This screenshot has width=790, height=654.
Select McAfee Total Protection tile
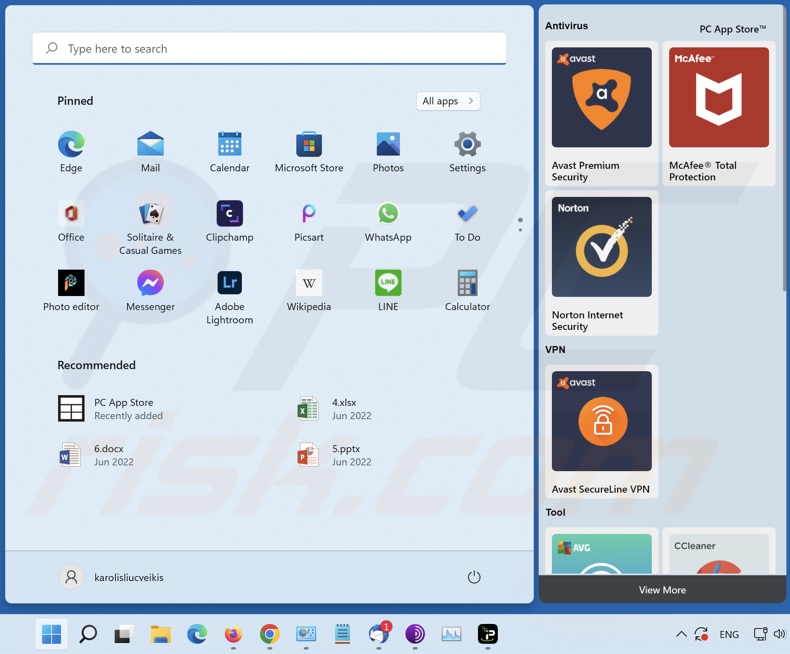pos(718,114)
